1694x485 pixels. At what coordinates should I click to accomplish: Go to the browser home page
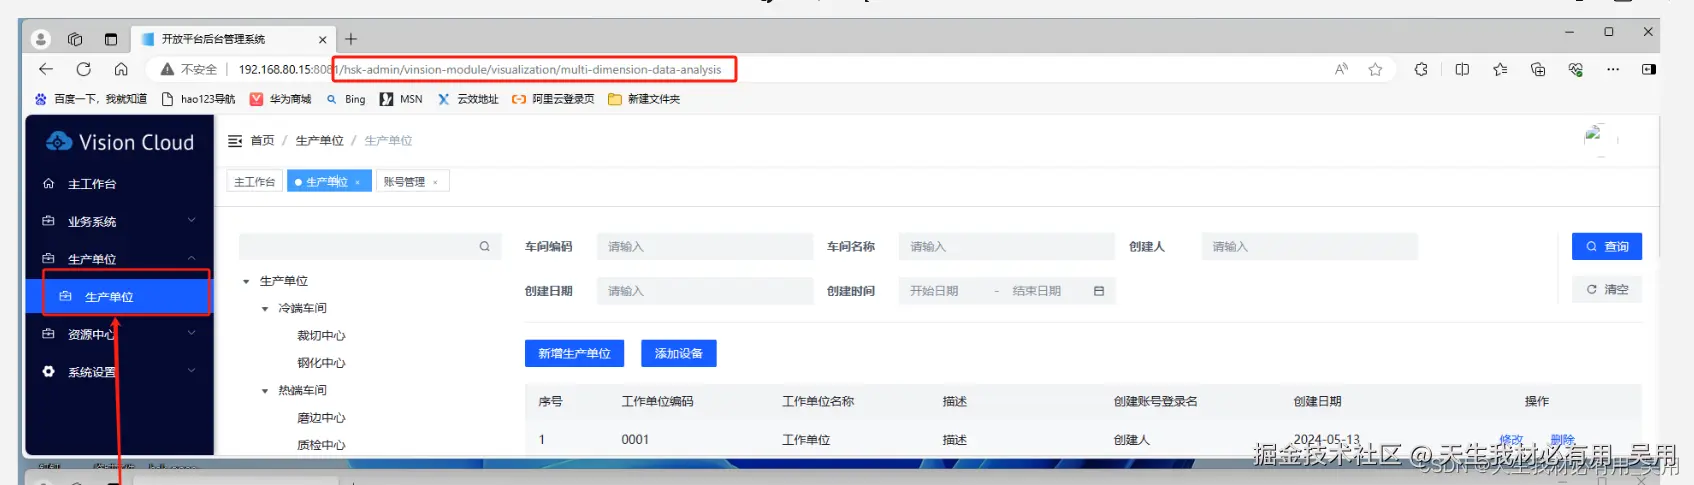[x=121, y=69]
